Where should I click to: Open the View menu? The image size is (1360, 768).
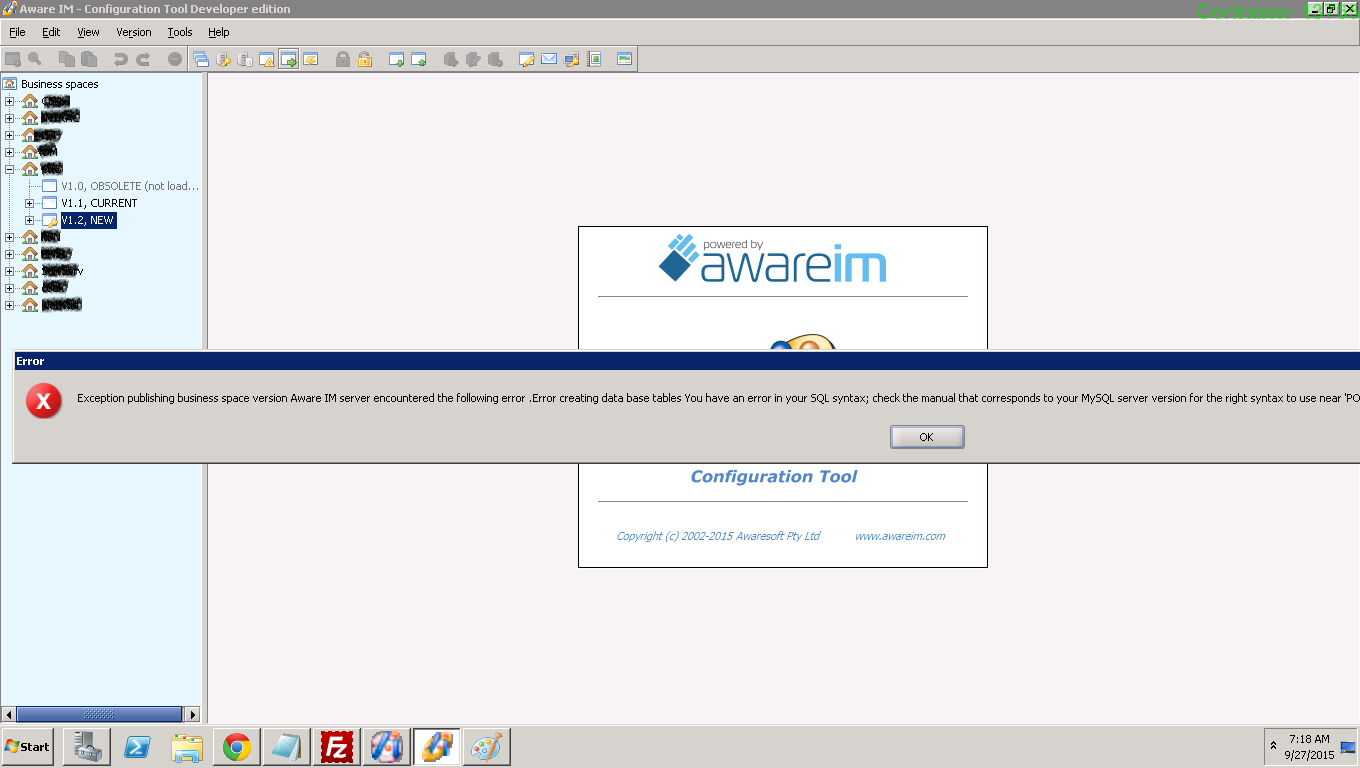pos(88,32)
